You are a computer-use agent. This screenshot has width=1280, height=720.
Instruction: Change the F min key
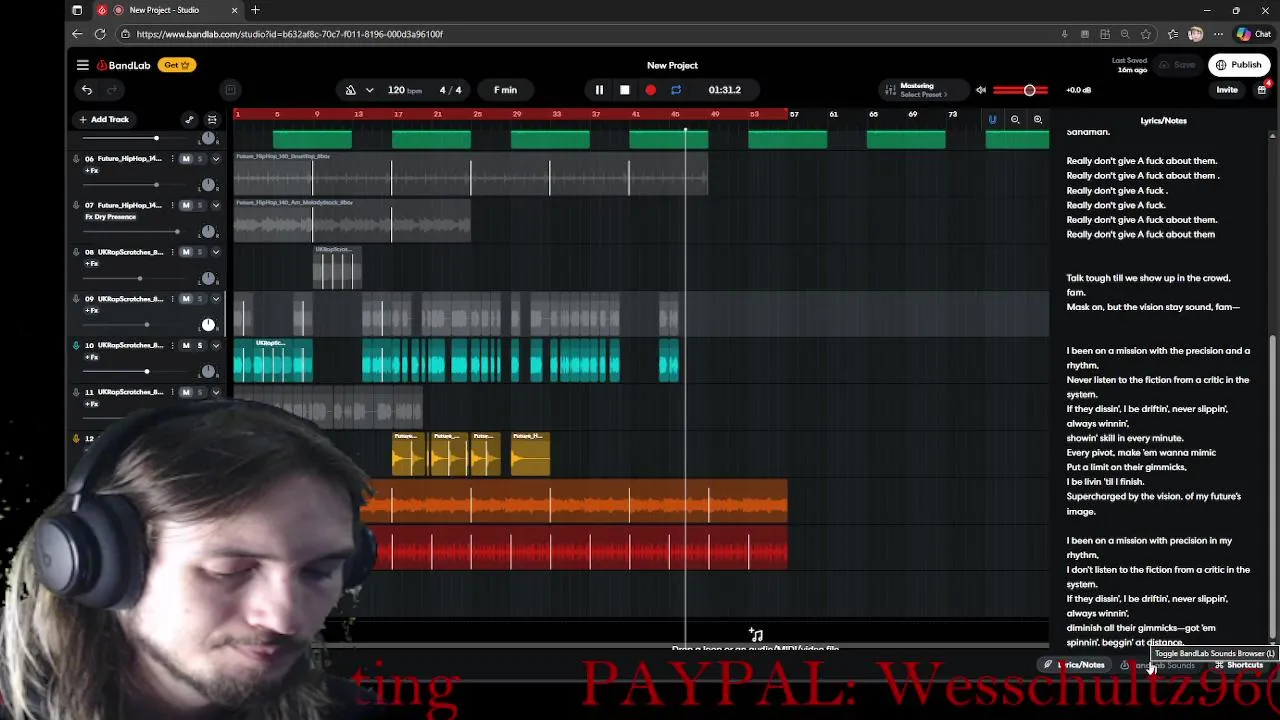tap(505, 90)
